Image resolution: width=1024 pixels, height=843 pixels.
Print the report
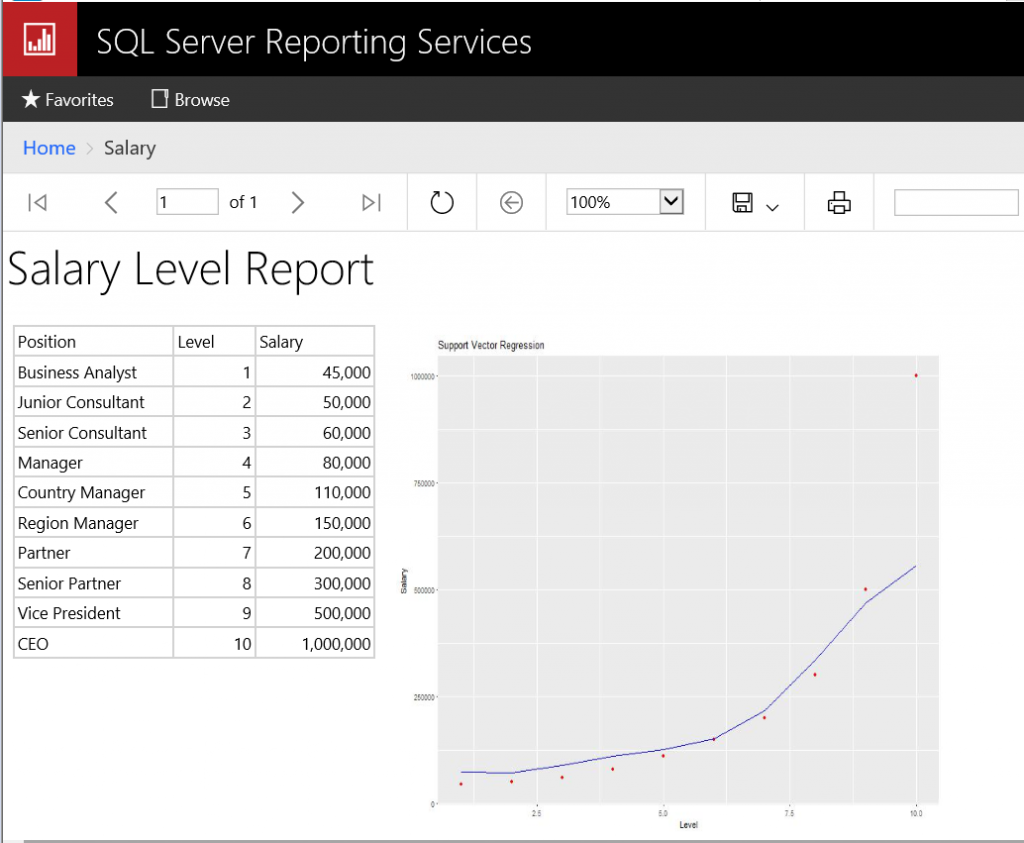point(839,202)
